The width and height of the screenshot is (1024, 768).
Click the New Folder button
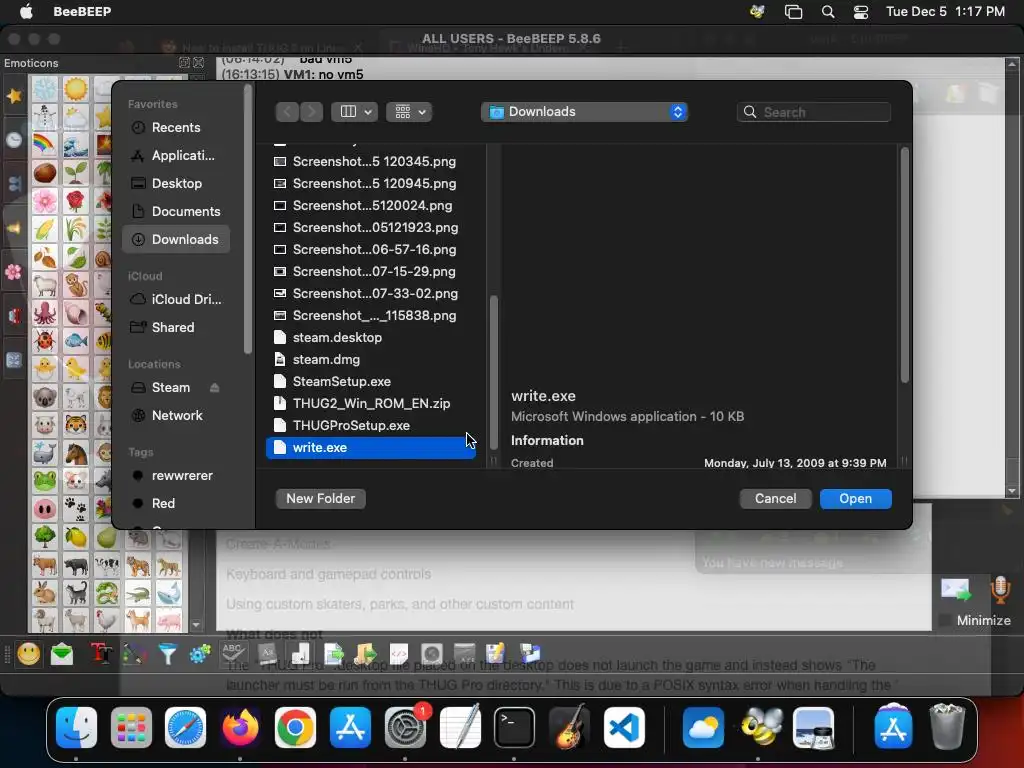coord(321,498)
